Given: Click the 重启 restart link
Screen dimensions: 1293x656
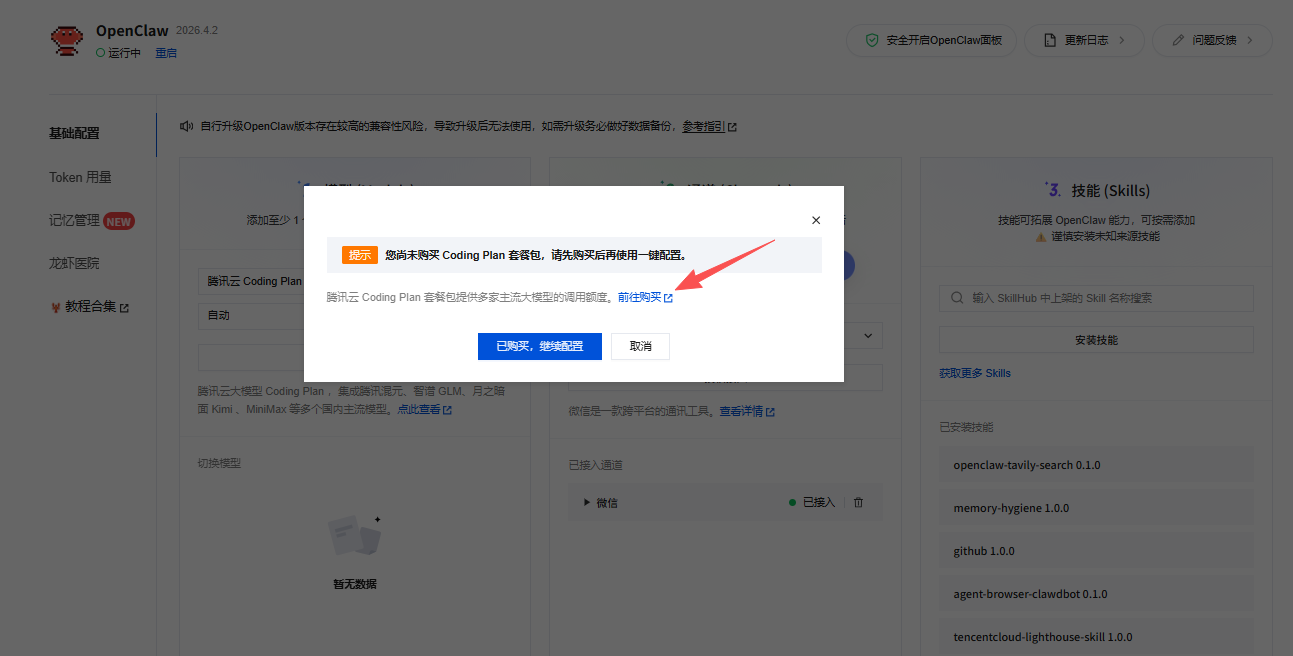Looking at the screenshot, I should [x=166, y=53].
